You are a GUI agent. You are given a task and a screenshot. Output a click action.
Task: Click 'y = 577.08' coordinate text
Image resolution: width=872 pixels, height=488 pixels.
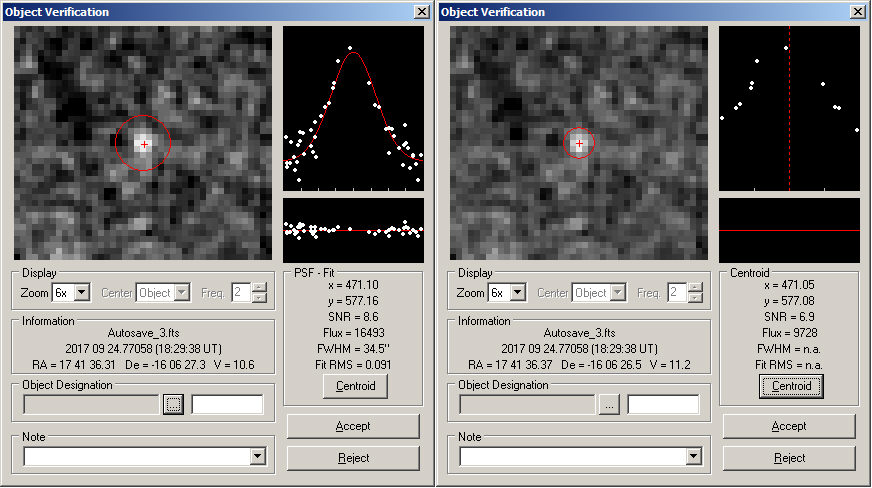tap(789, 301)
